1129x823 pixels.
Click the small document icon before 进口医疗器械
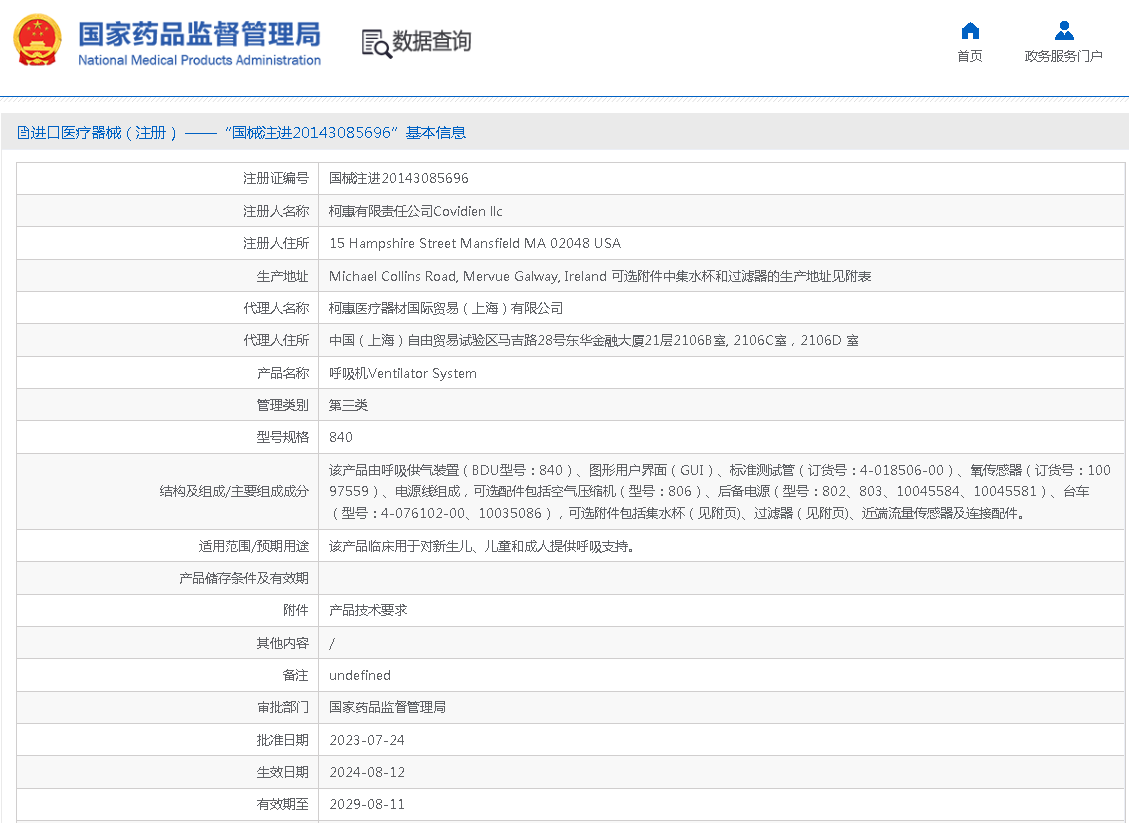pos(23,133)
